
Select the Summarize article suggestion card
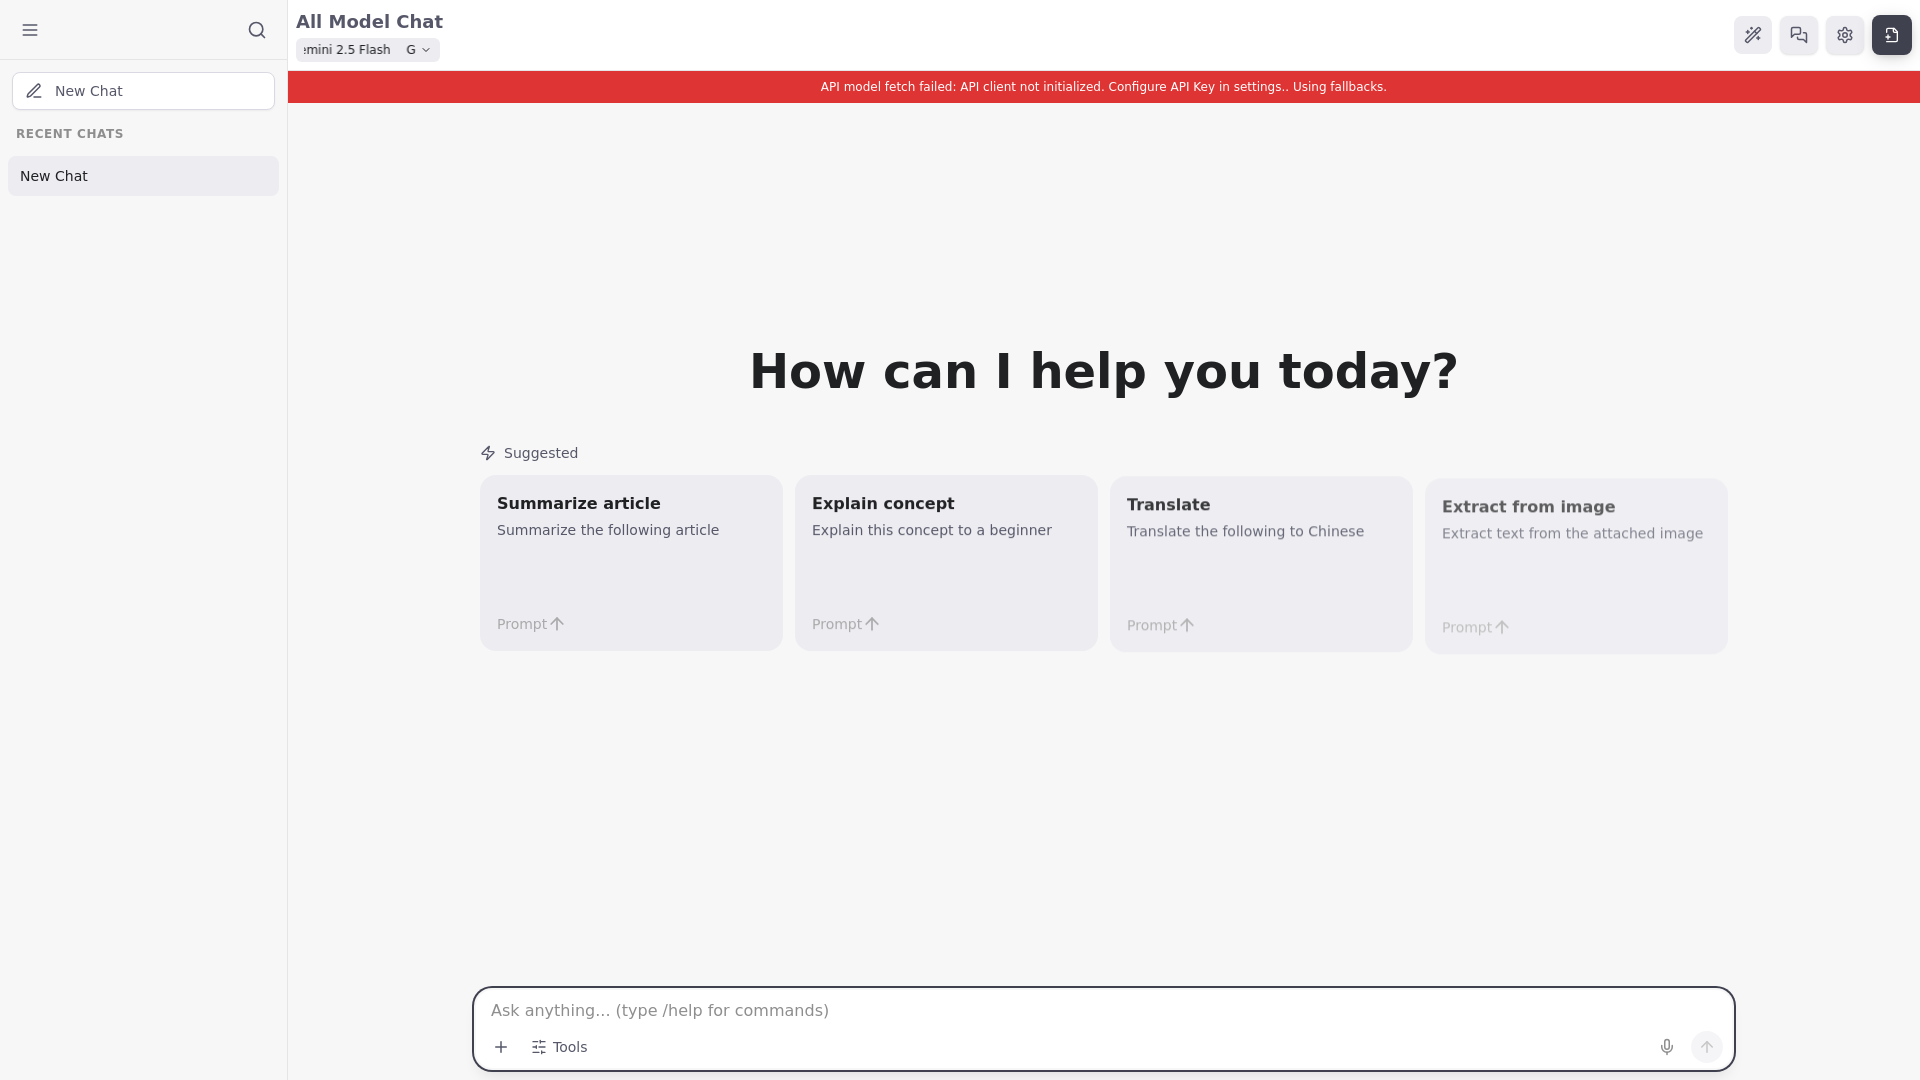point(631,563)
